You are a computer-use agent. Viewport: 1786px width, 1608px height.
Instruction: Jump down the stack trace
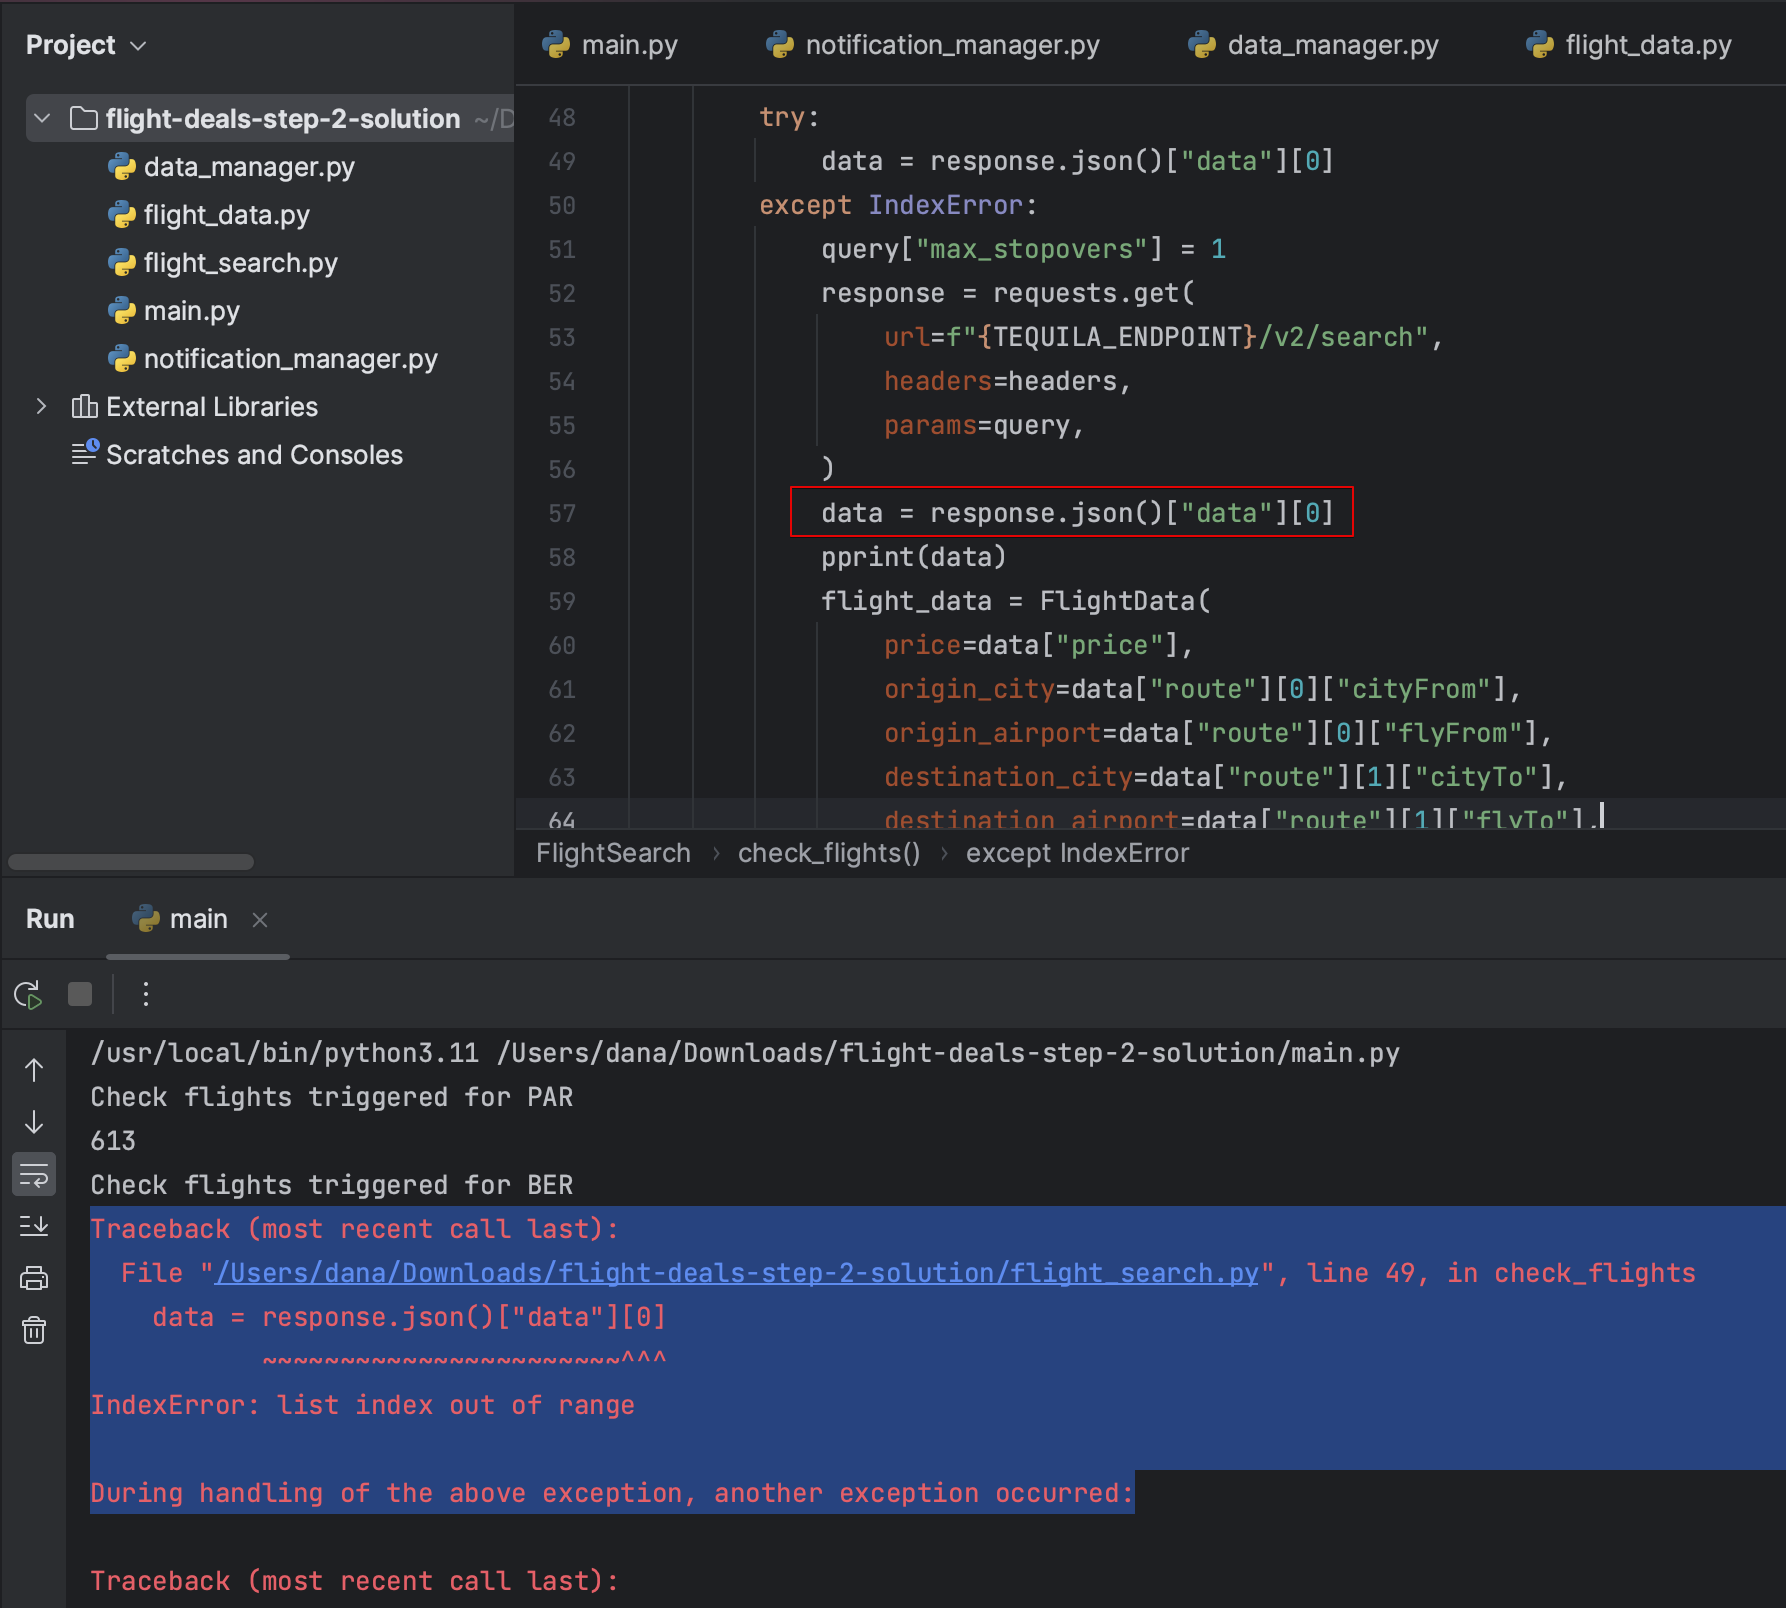click(34, 1122)
